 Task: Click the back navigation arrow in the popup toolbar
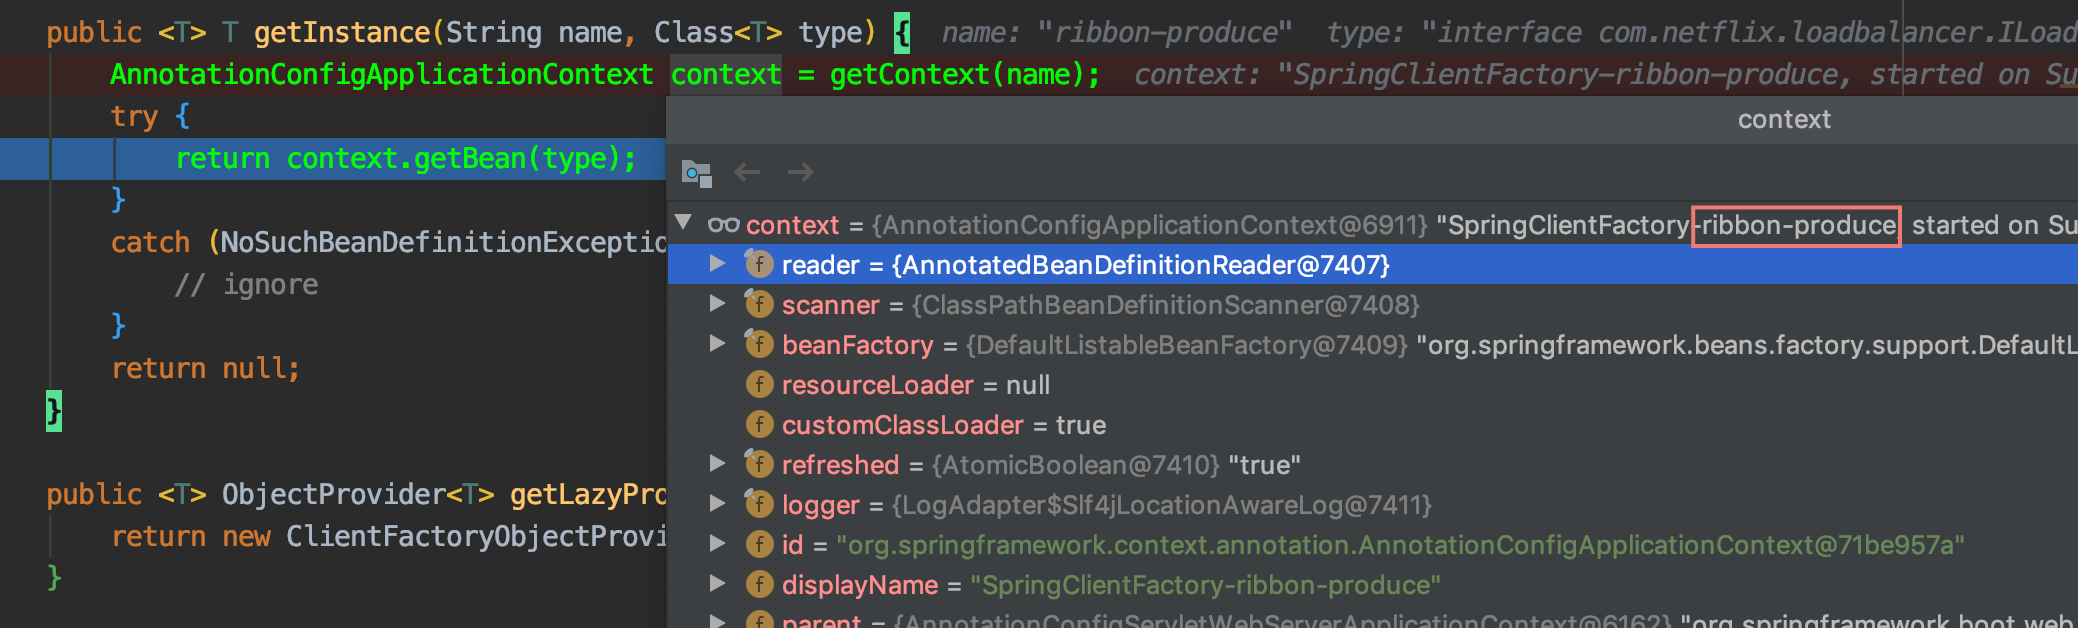point(747,172)
